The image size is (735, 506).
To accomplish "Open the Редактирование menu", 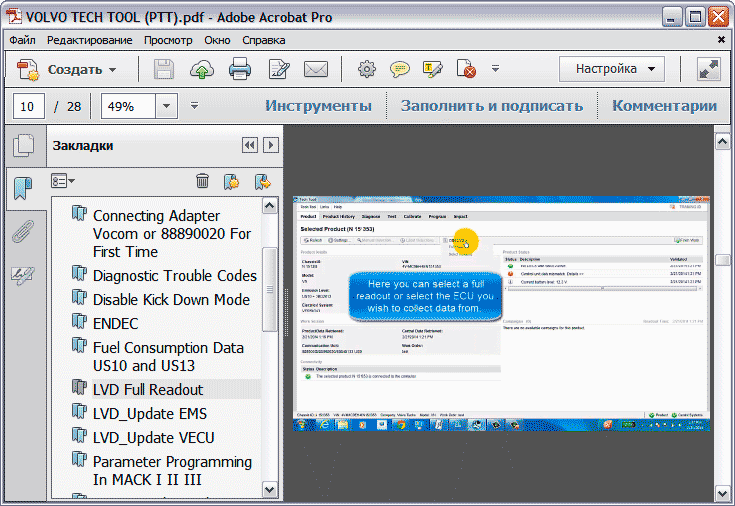I will 89,40.
